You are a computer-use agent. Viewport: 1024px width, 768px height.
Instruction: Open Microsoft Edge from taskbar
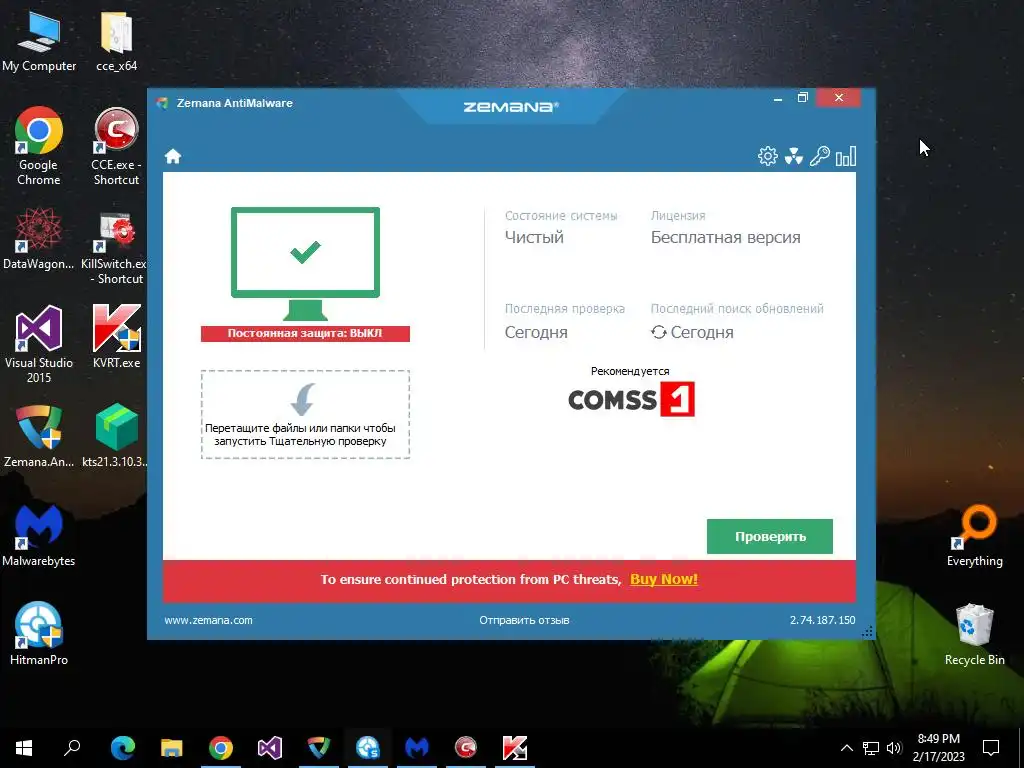pos(123,748)
